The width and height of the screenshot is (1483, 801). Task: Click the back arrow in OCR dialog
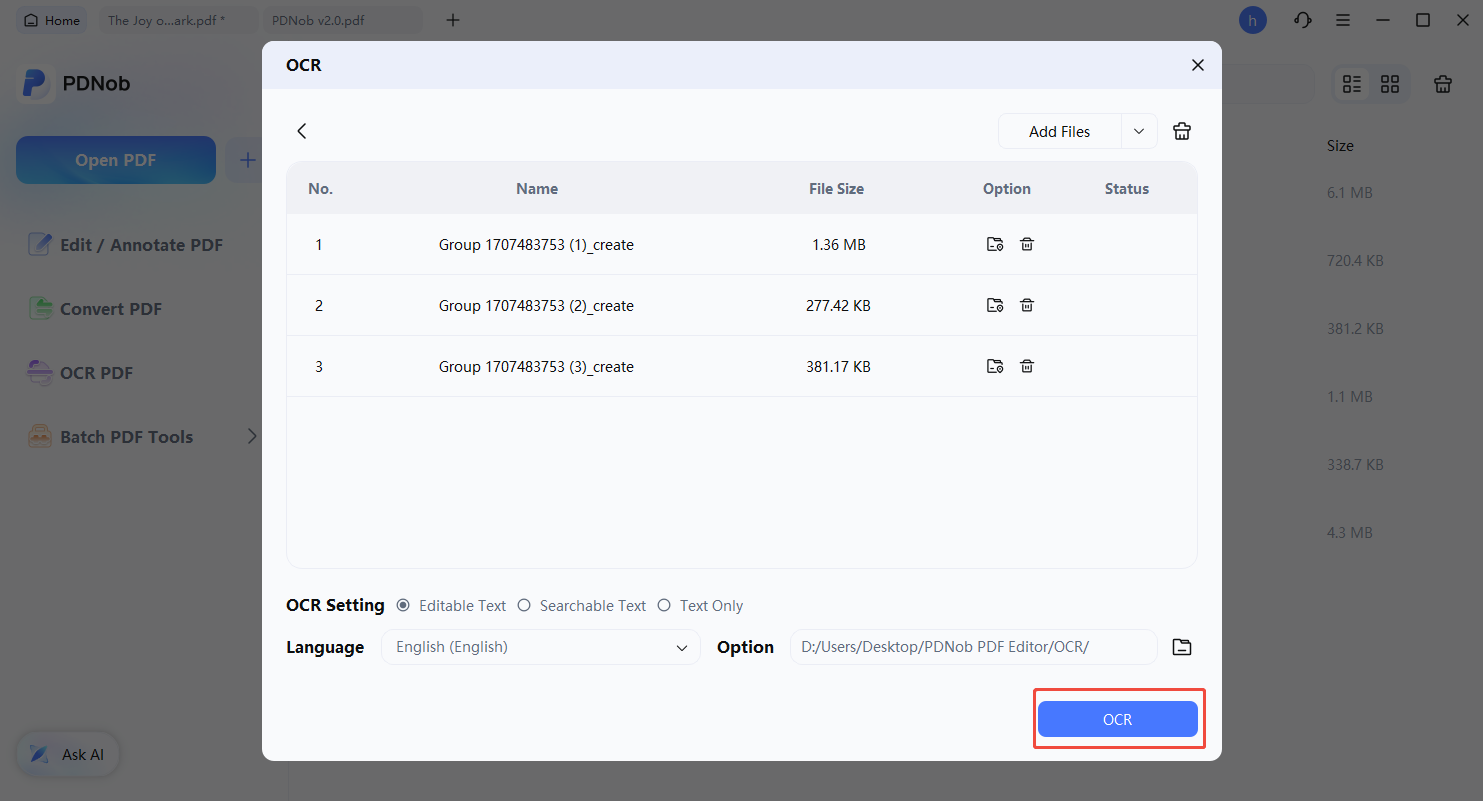302,131
